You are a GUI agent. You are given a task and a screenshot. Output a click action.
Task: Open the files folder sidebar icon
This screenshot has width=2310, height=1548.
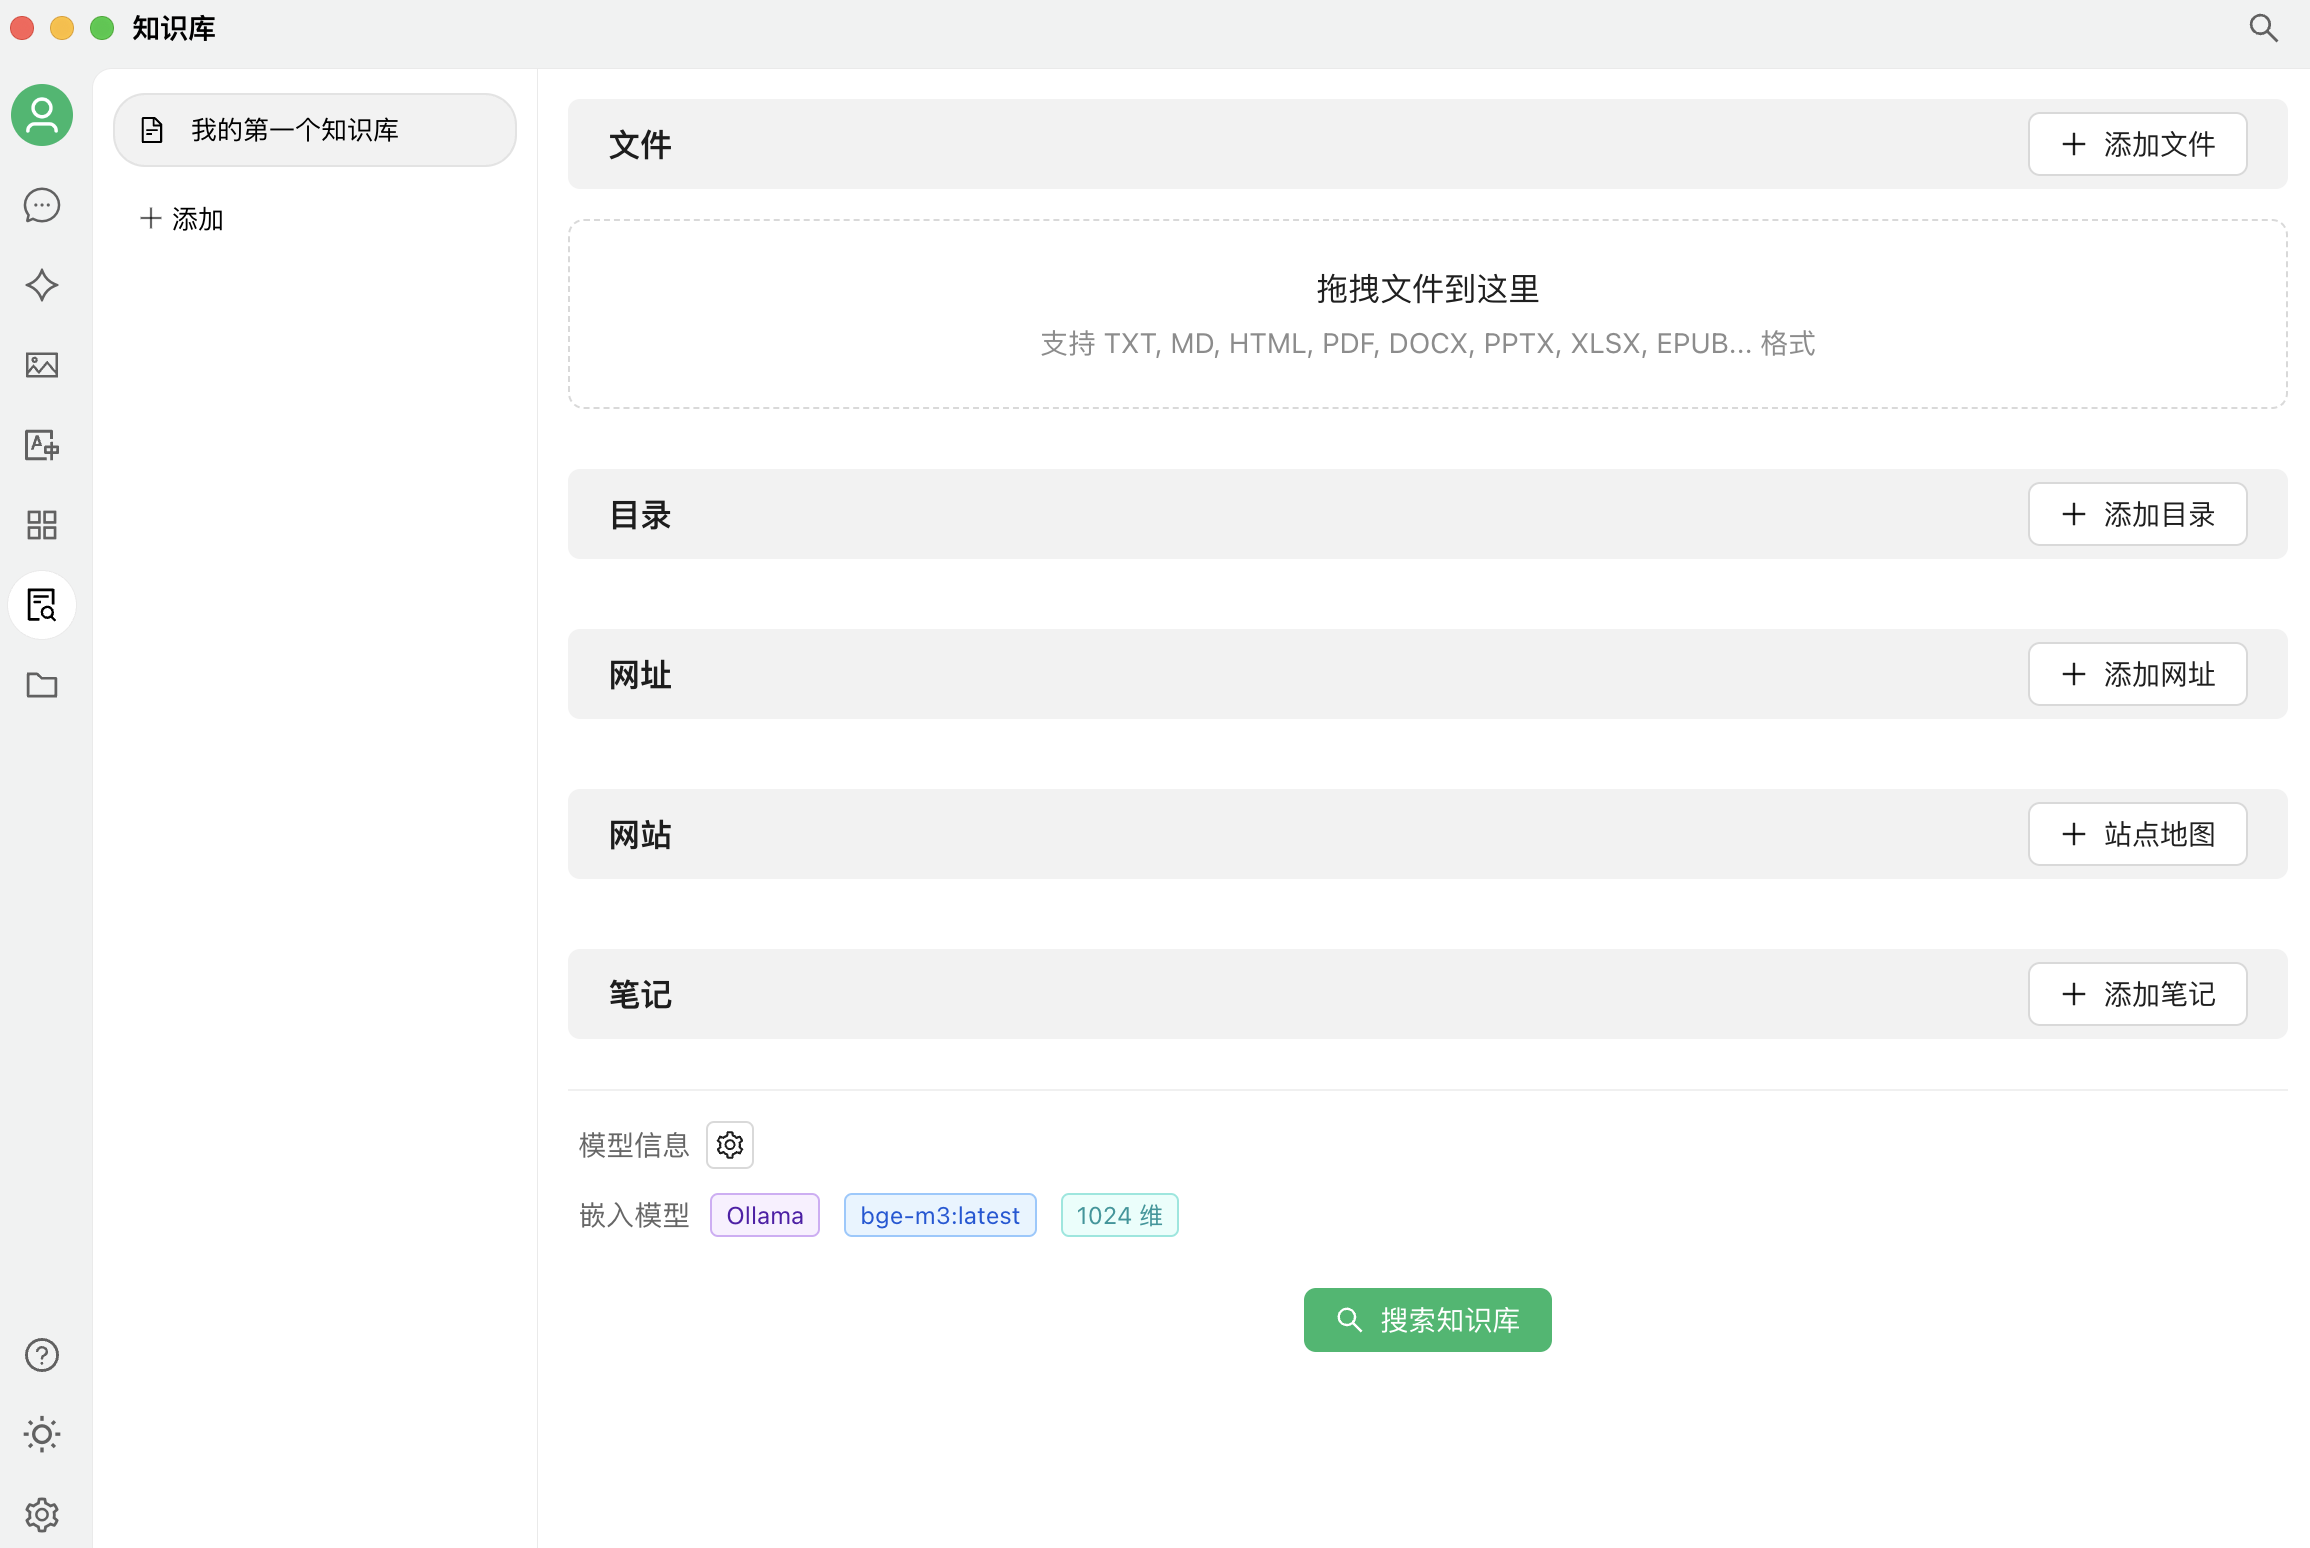pos(42,685)
